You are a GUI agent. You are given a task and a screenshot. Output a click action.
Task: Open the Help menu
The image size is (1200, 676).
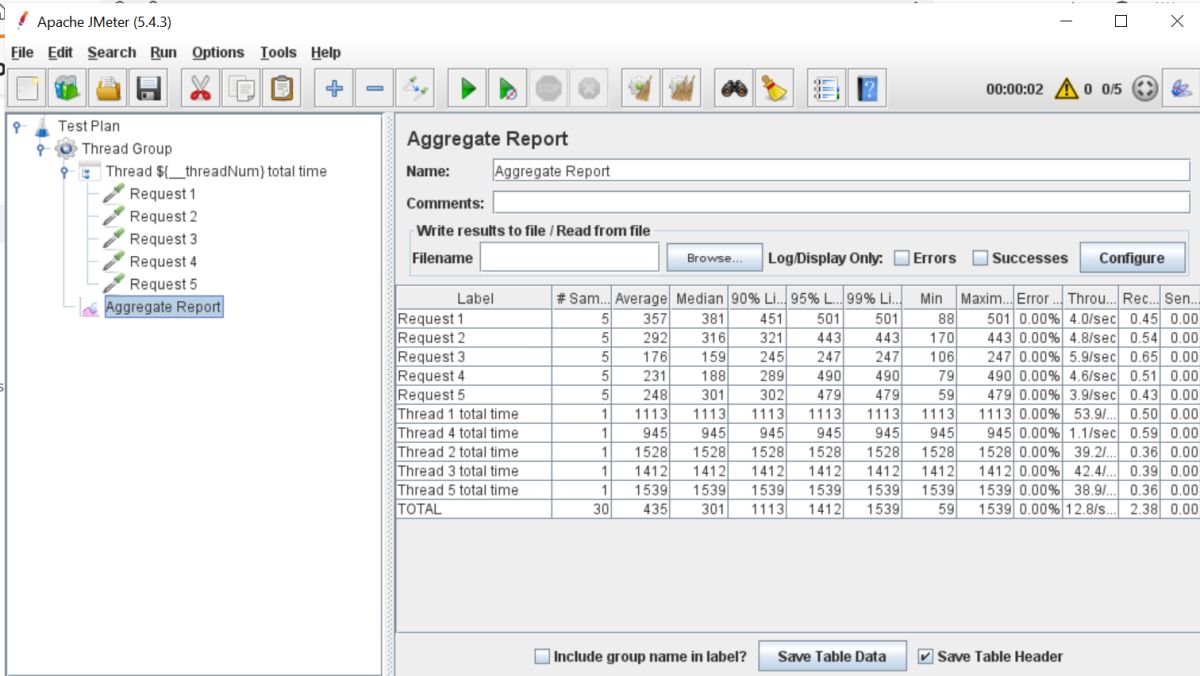pyautogui.click(x=326, y=53)
